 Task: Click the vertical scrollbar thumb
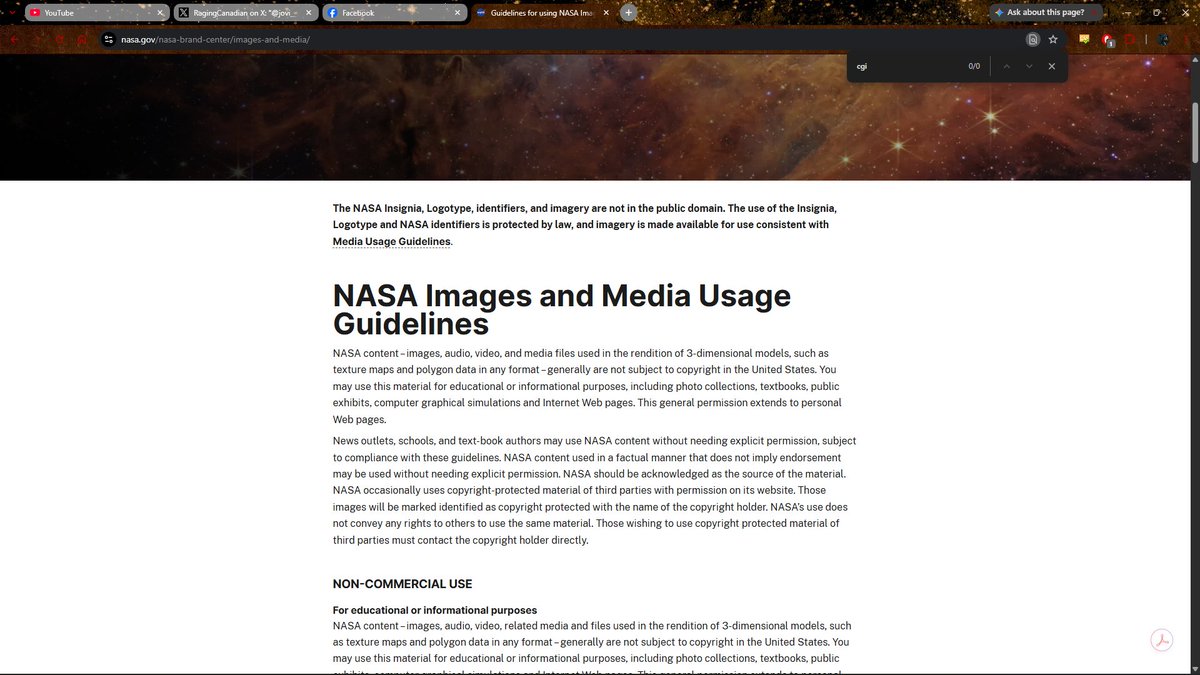1194,132
